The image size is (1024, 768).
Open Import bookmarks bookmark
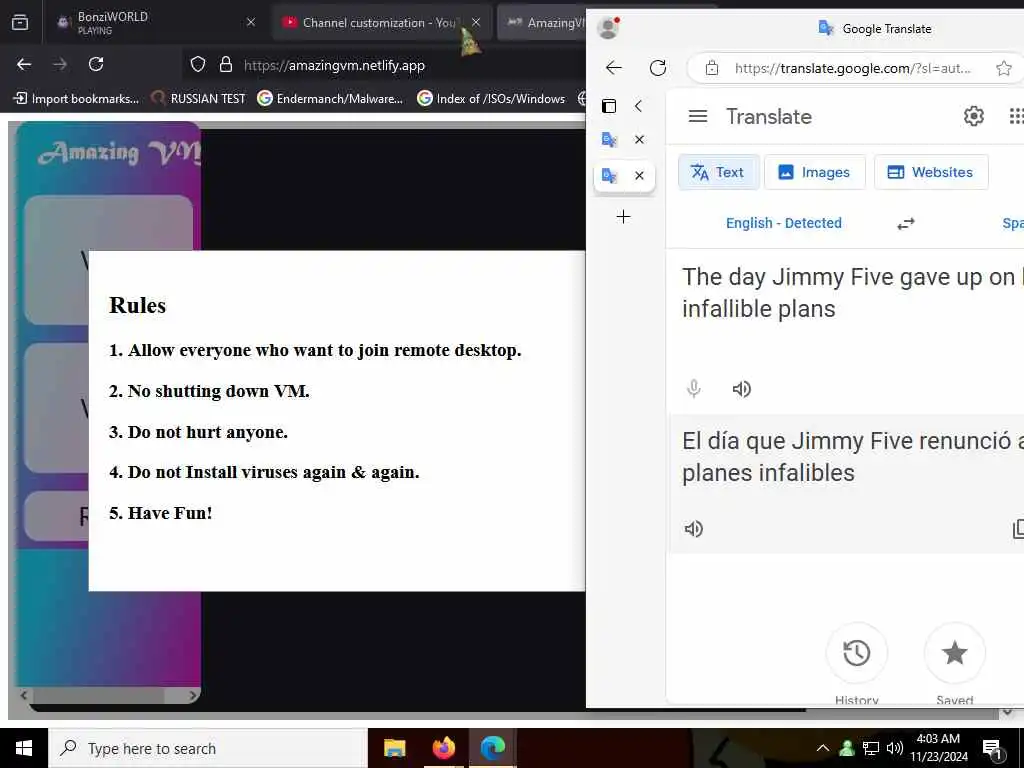(77, 99)
